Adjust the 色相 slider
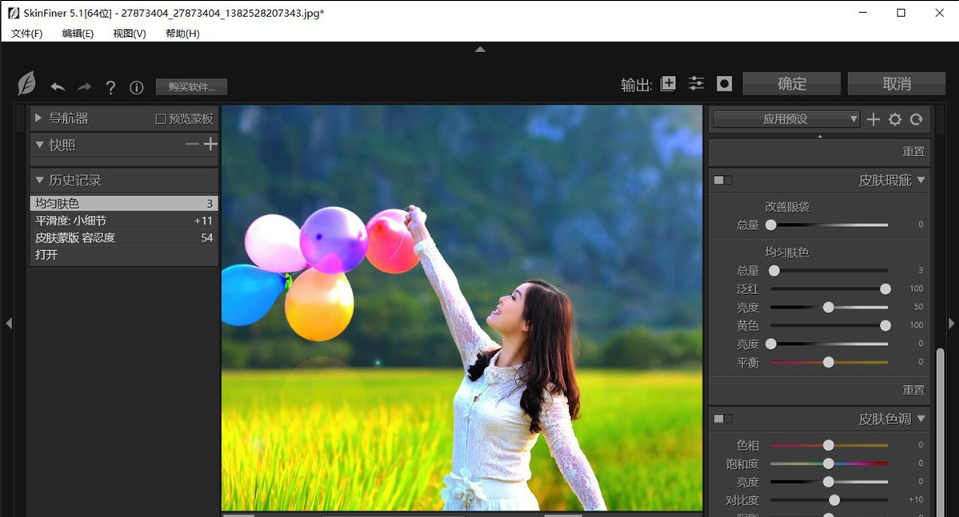Image resolution: width=959 pixels, height=517 pixels. [x=829, y=445]
